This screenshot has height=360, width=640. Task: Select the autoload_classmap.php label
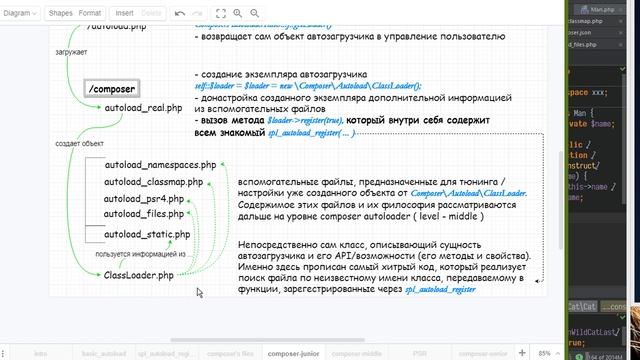153,182
